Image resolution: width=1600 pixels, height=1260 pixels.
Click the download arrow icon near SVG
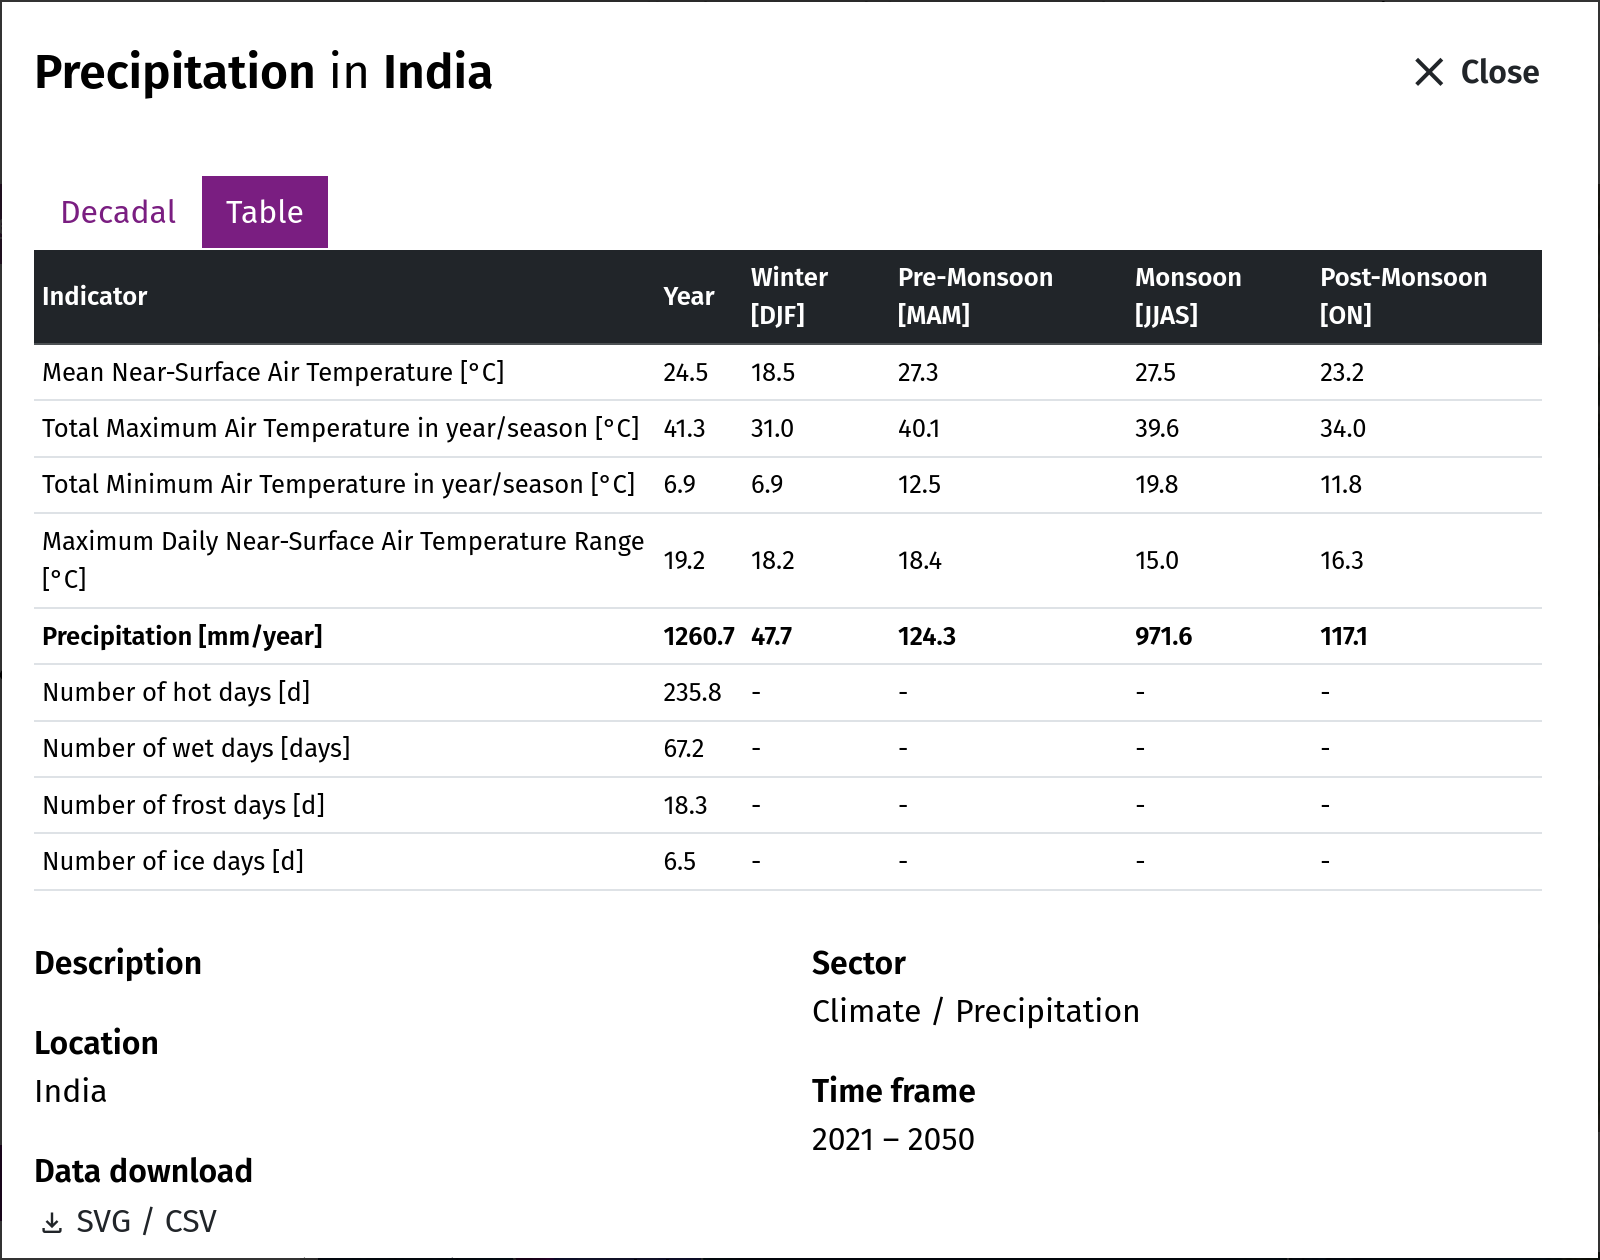[52, 1222]
